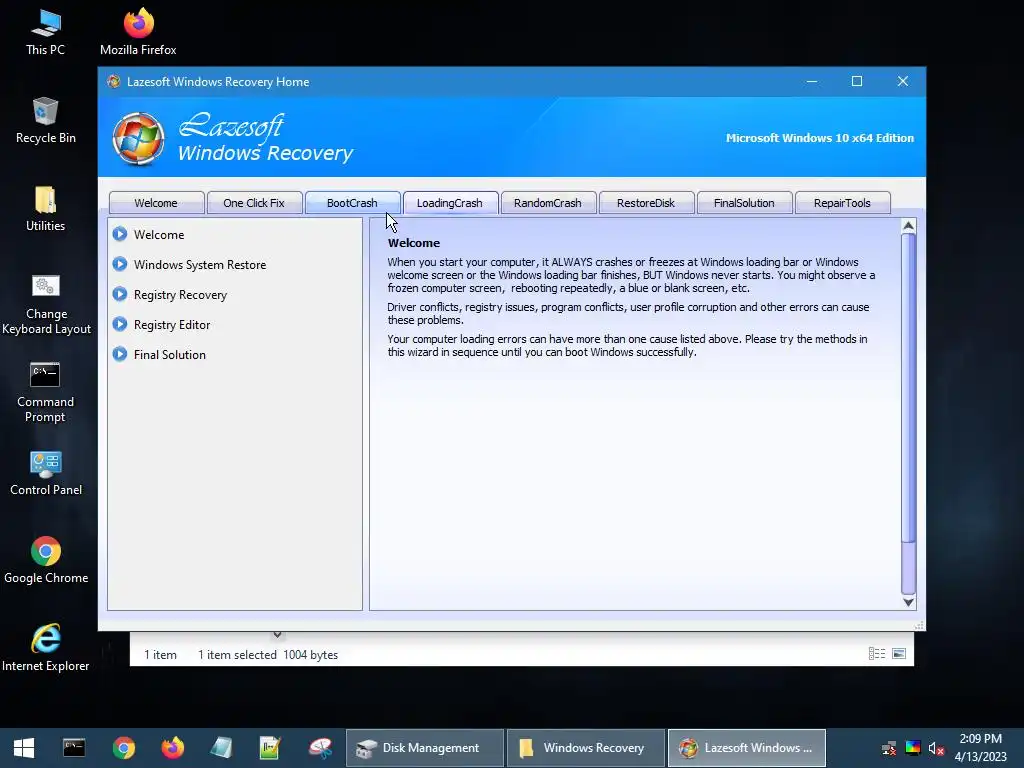Click the Windows System Restore arrow icon
Image resolution: width=1024 pixels, height=768 pixels.
click(x=120, y=264)
